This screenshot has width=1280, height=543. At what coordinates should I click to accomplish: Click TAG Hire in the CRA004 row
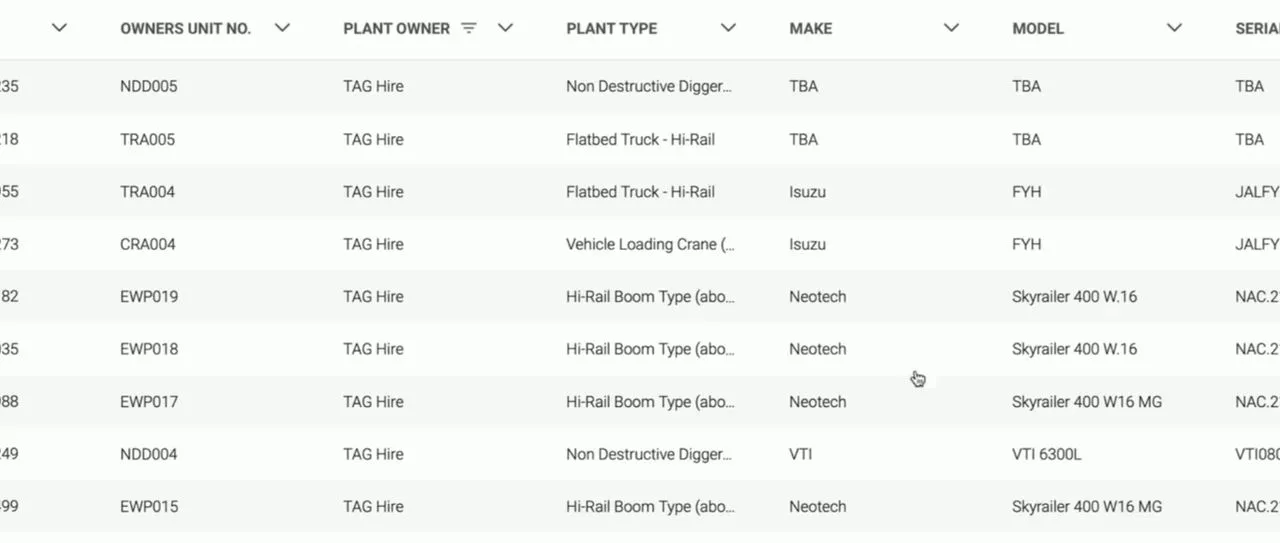click(x=373, y=244)
